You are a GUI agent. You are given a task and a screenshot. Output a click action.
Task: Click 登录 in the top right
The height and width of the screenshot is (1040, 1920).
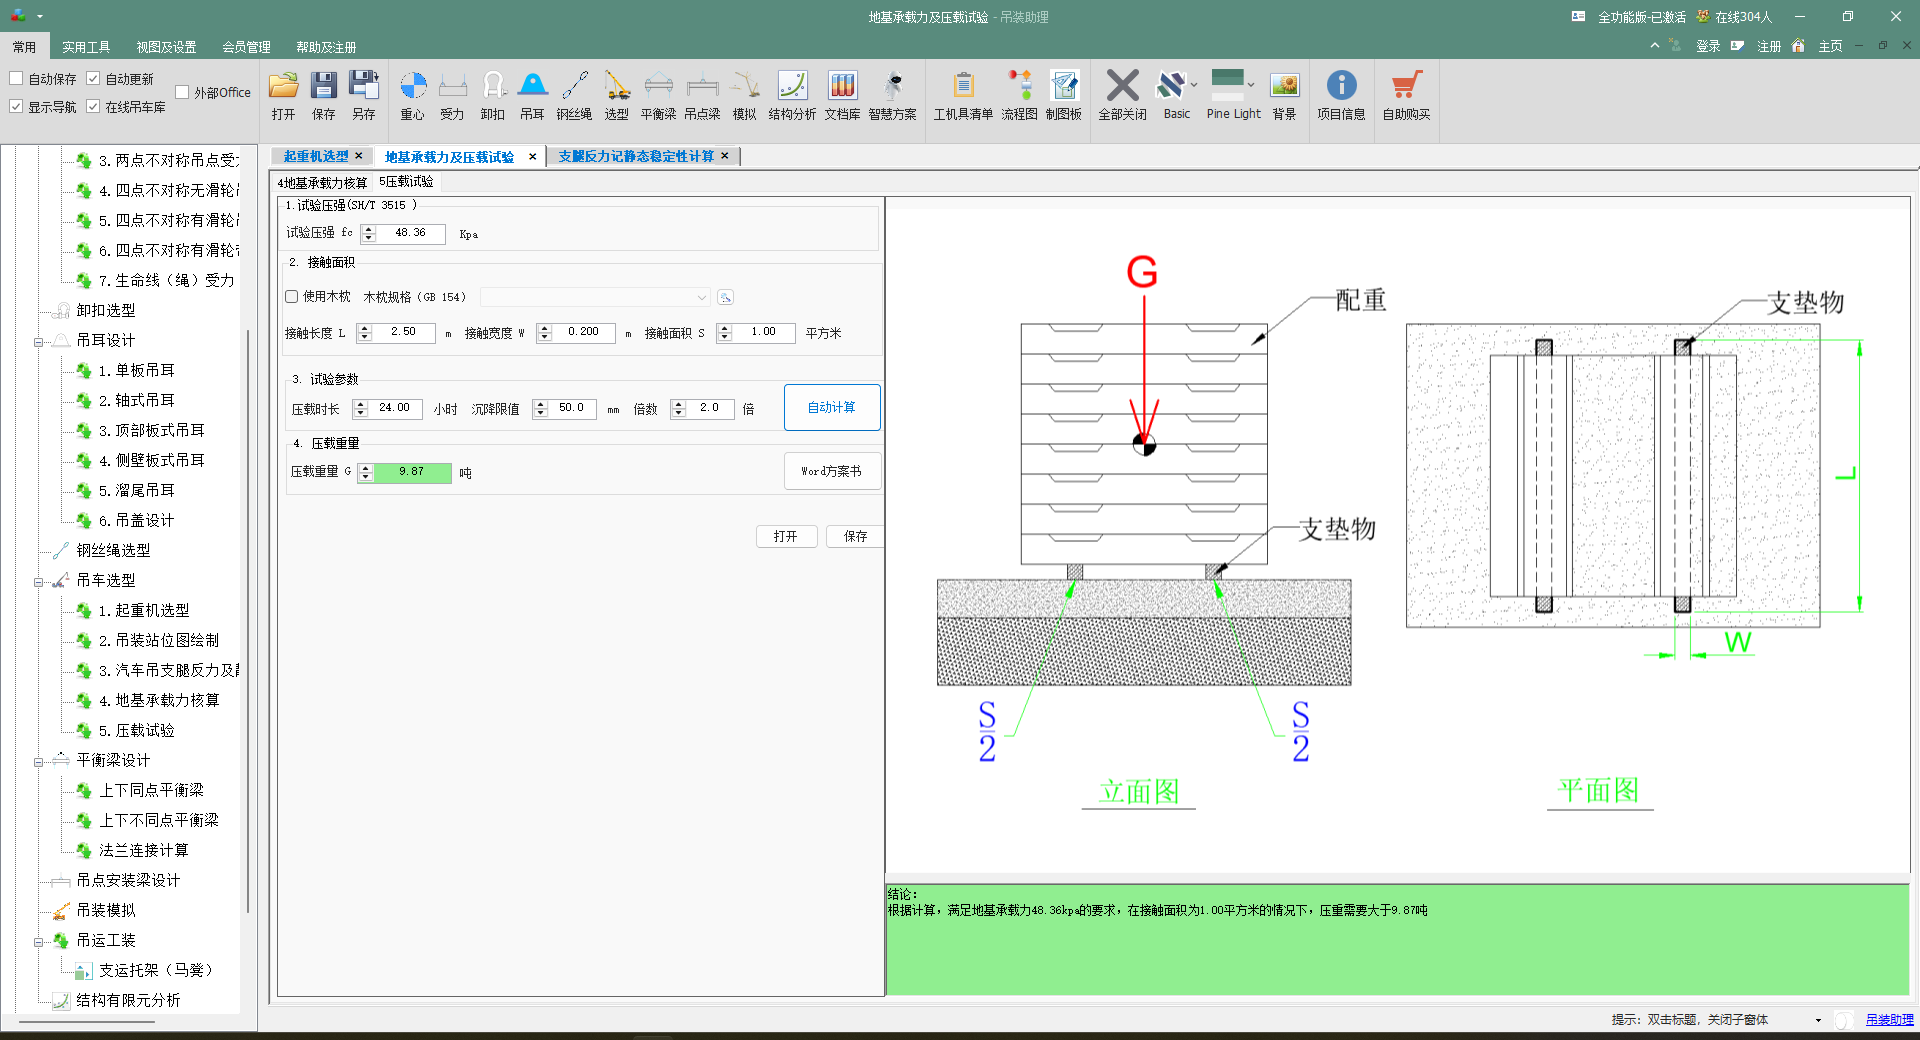[1708, 46]
